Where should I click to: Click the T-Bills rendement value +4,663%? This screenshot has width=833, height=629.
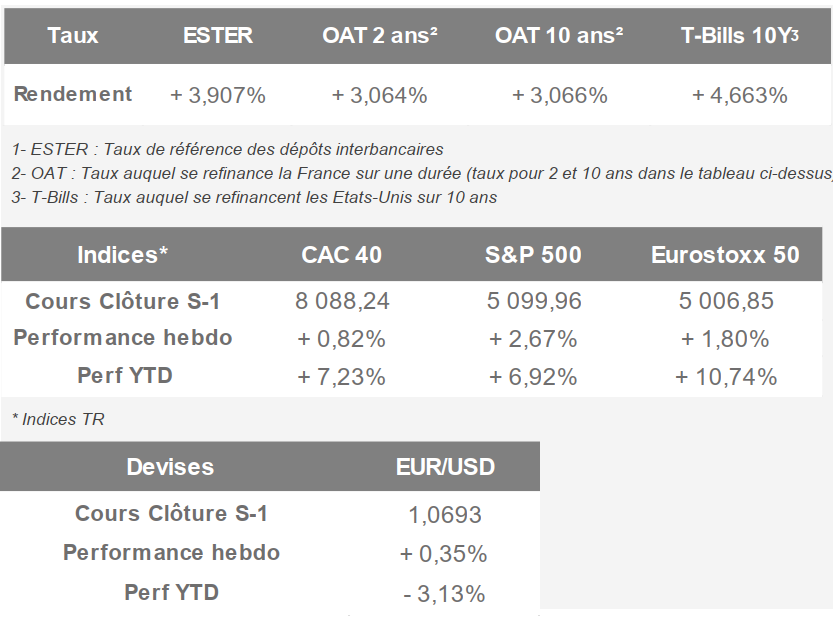click(x=739, y=96)
